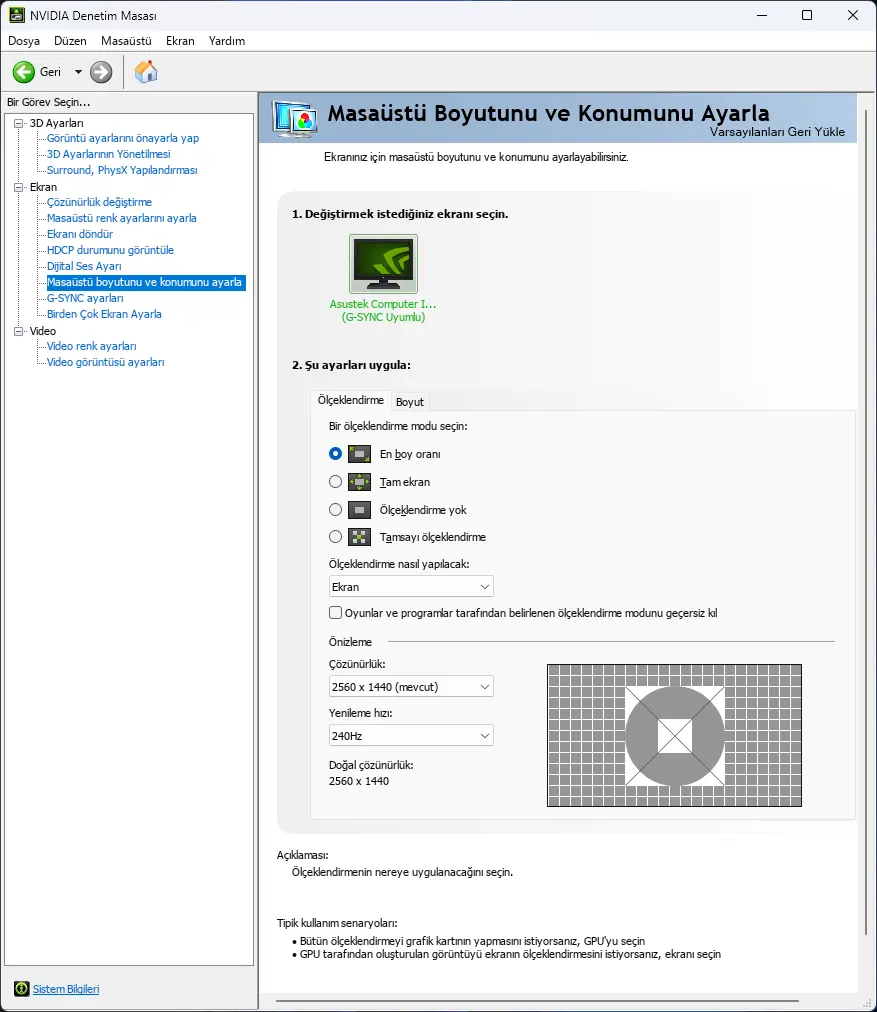Viewport: 877px width, 1012px height.
Task: Switch to the Boyut tab
Action: click(410, 401)
